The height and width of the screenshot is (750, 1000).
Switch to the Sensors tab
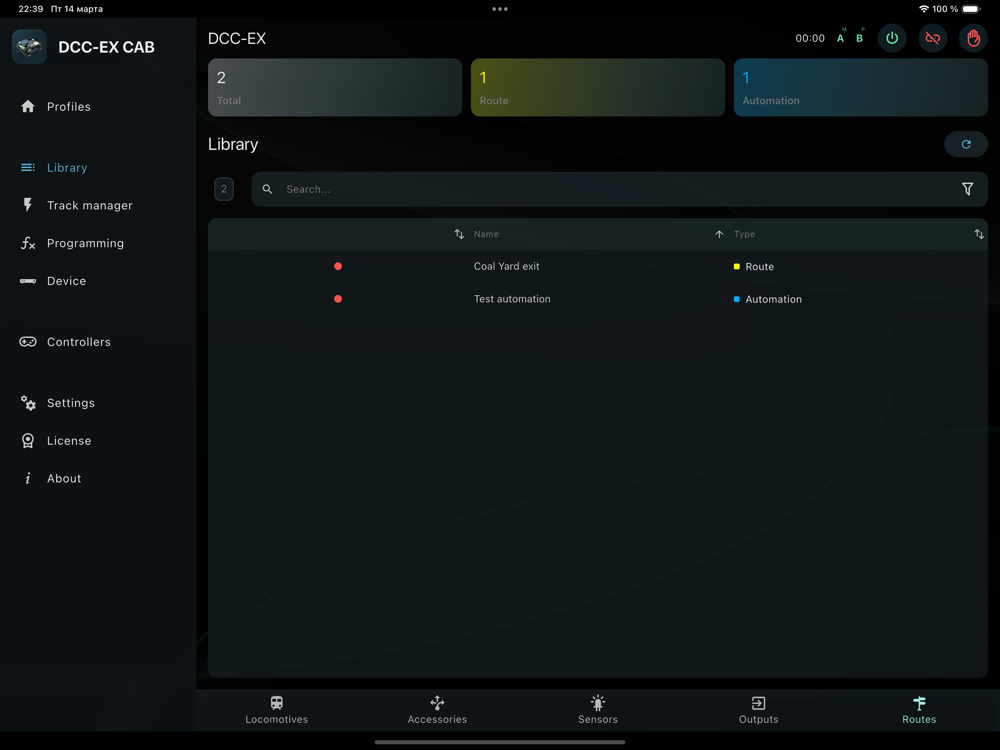pos(598,710)
